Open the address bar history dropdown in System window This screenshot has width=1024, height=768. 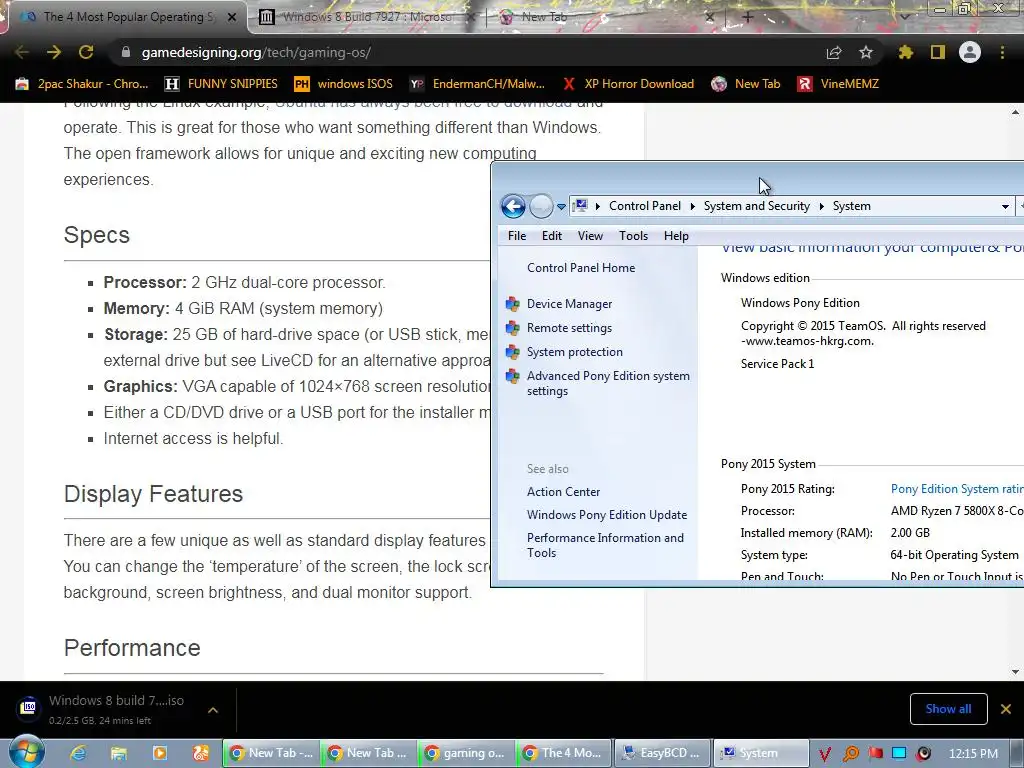[x=1005, y=206]
